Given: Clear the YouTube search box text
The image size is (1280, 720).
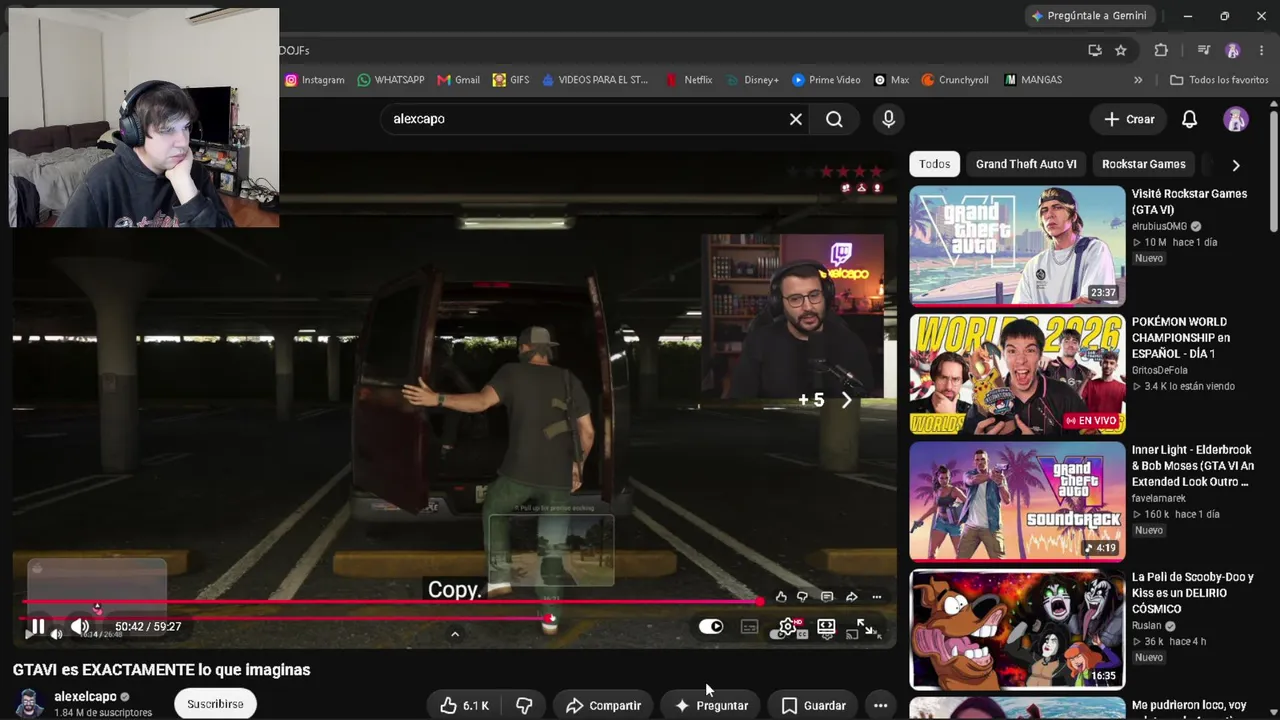Looking at the screenshot, I should 796,119.
